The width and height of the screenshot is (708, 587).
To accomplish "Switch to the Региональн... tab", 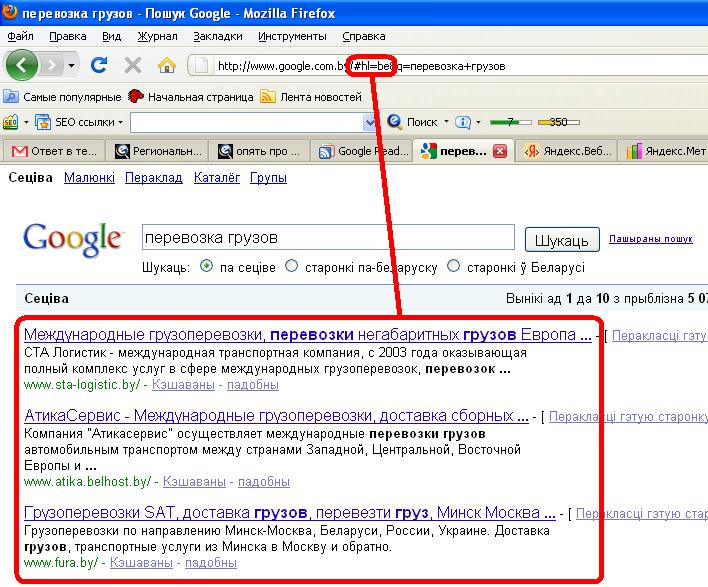I will [x=157, y=151].
